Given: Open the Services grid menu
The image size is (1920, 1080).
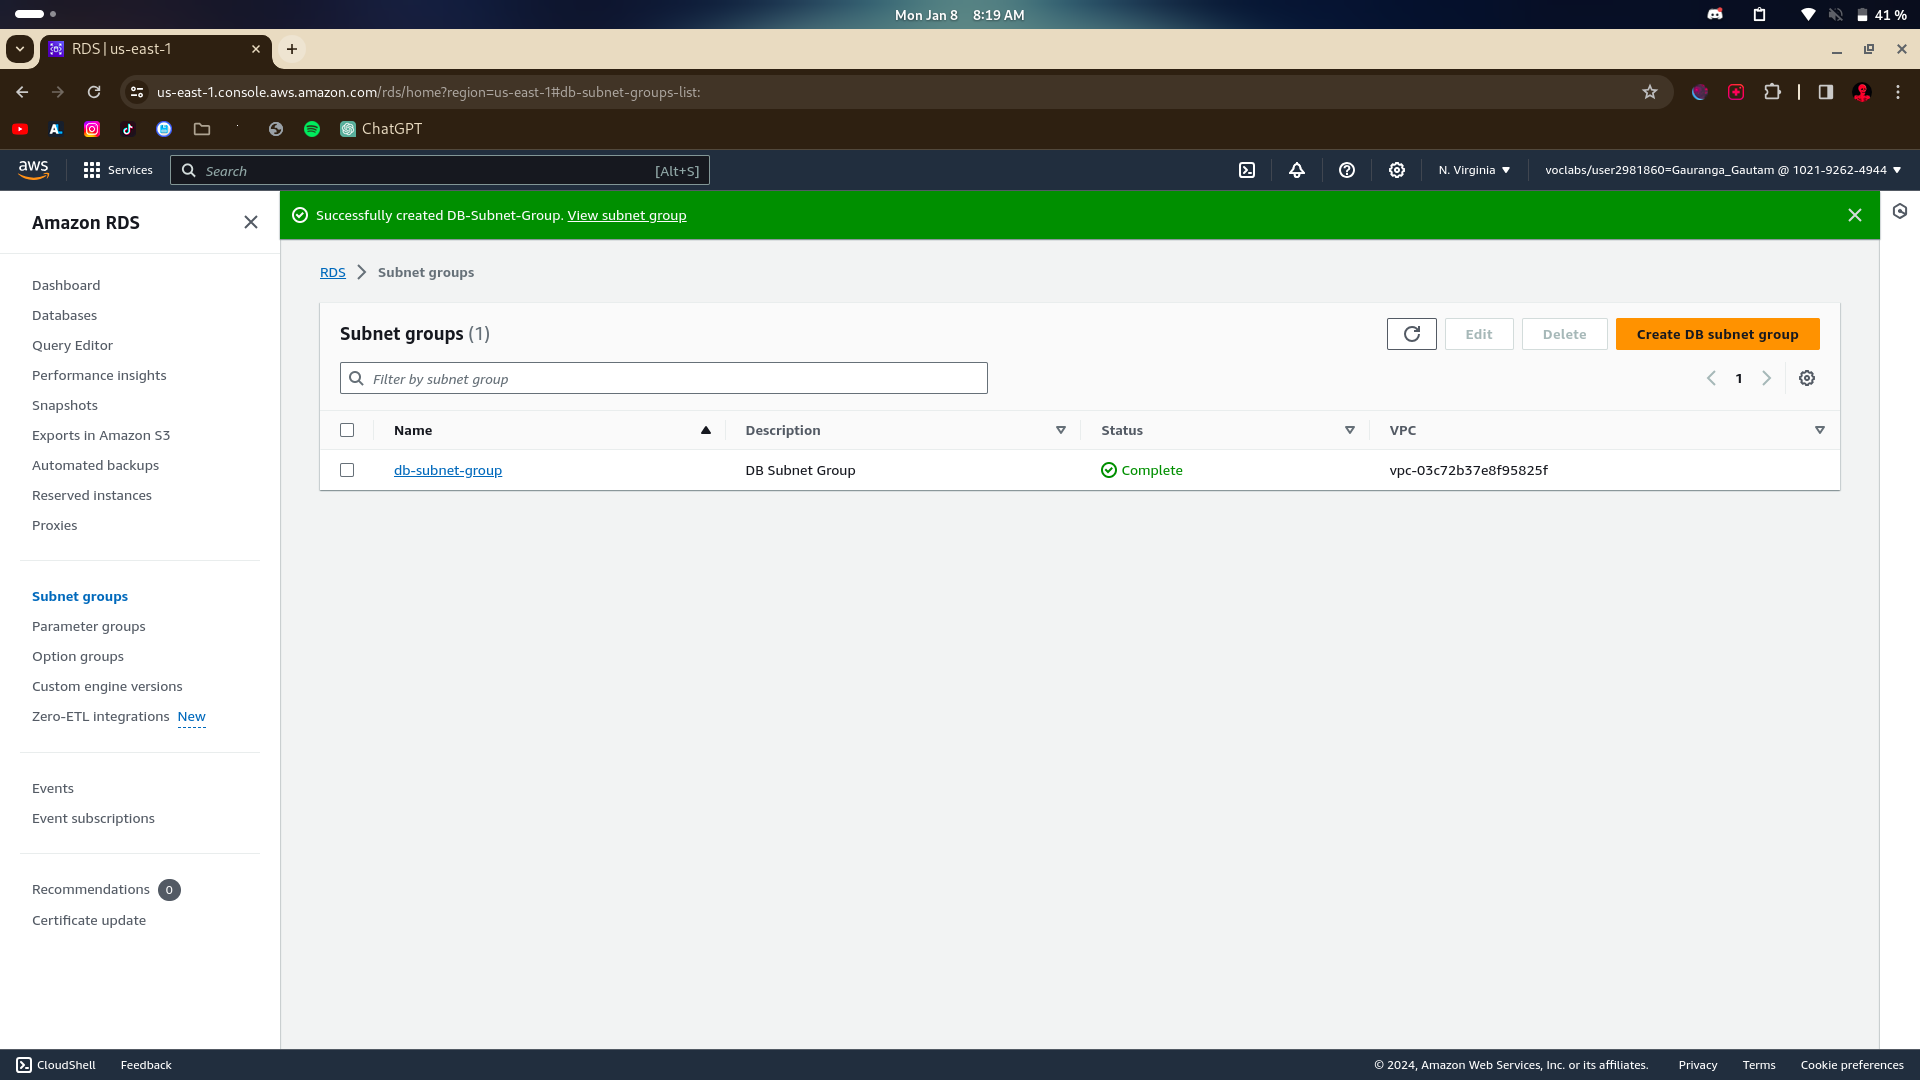Looking at the screenshot, I should coord(117,170).
